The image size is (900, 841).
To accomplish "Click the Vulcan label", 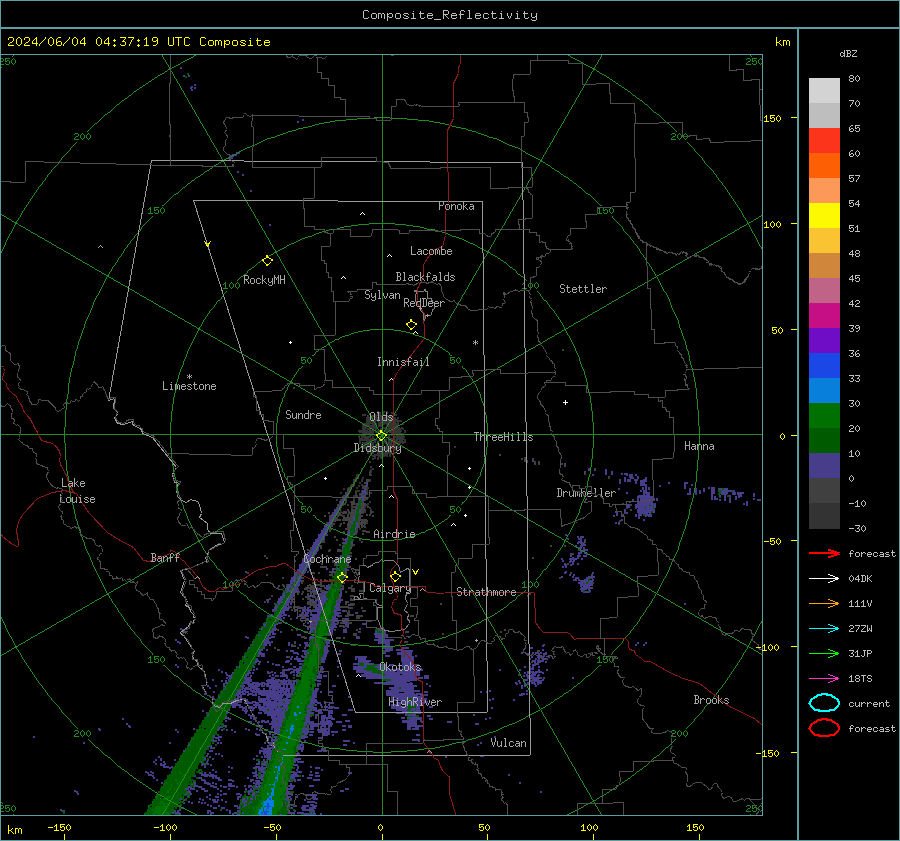I will [508, 743].
